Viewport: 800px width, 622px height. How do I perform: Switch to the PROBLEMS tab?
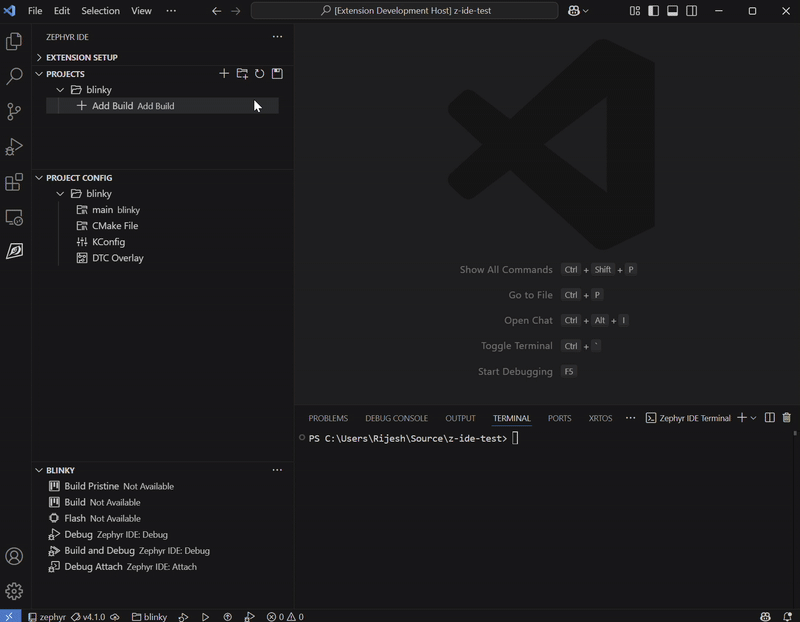328,418
